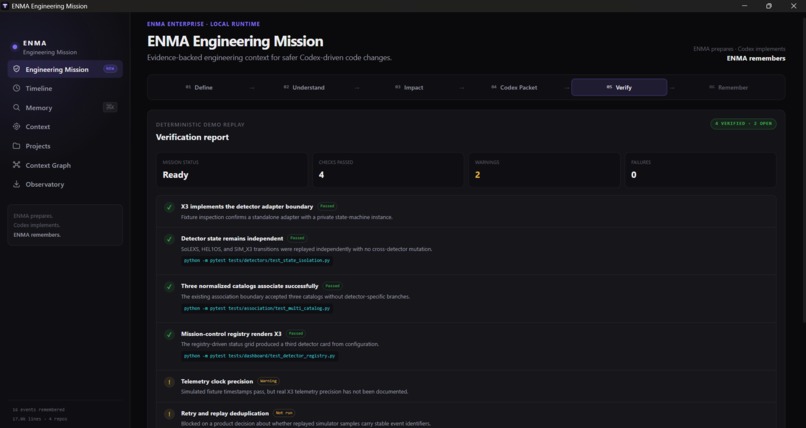
Task: Click 'Detector state remains independent' title
Action: (x=232, y=238)
